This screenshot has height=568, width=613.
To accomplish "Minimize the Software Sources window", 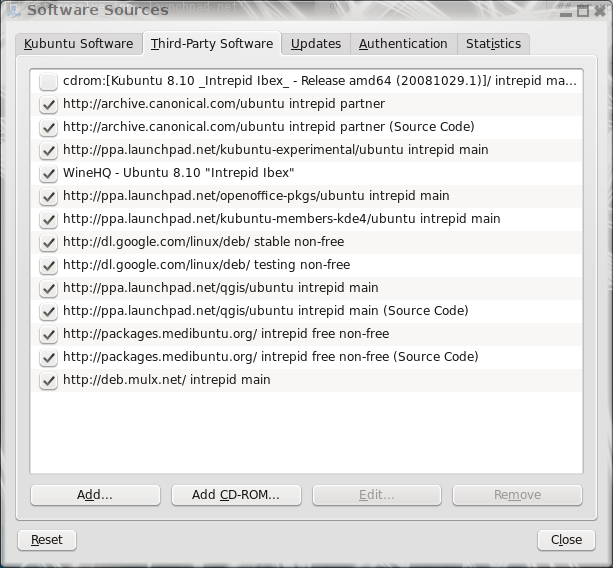I will pos(567,10).
